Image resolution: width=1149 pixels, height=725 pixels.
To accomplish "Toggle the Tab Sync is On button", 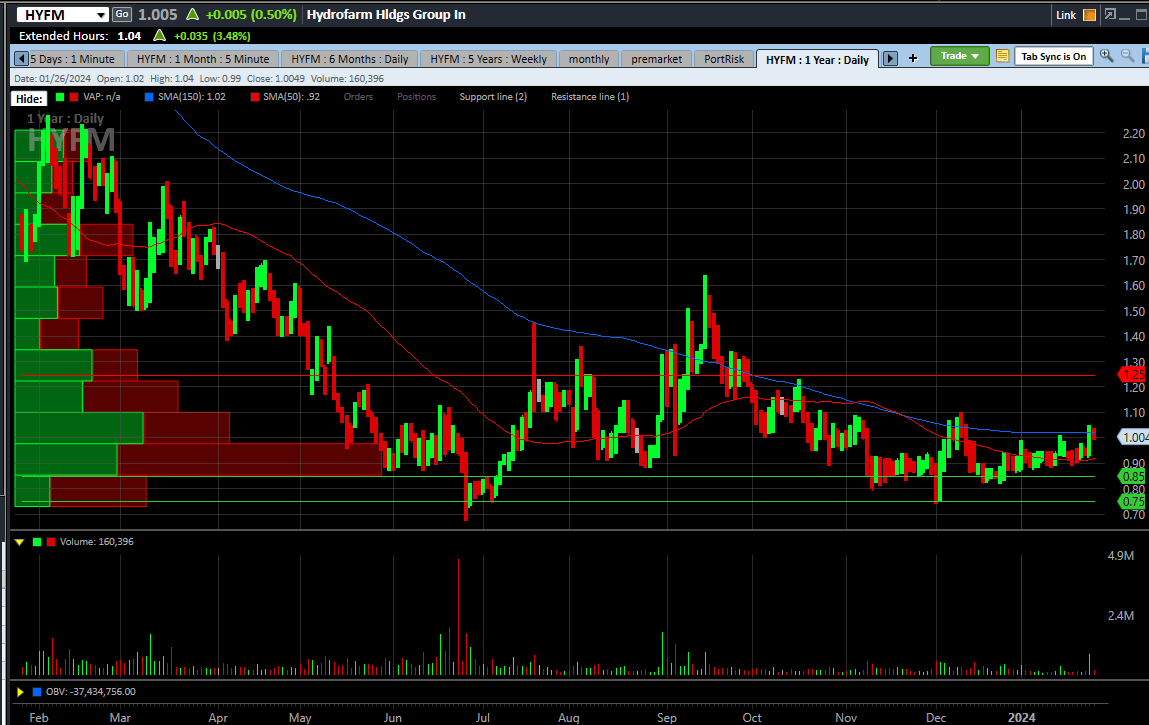I will [x=1053, y=57].
